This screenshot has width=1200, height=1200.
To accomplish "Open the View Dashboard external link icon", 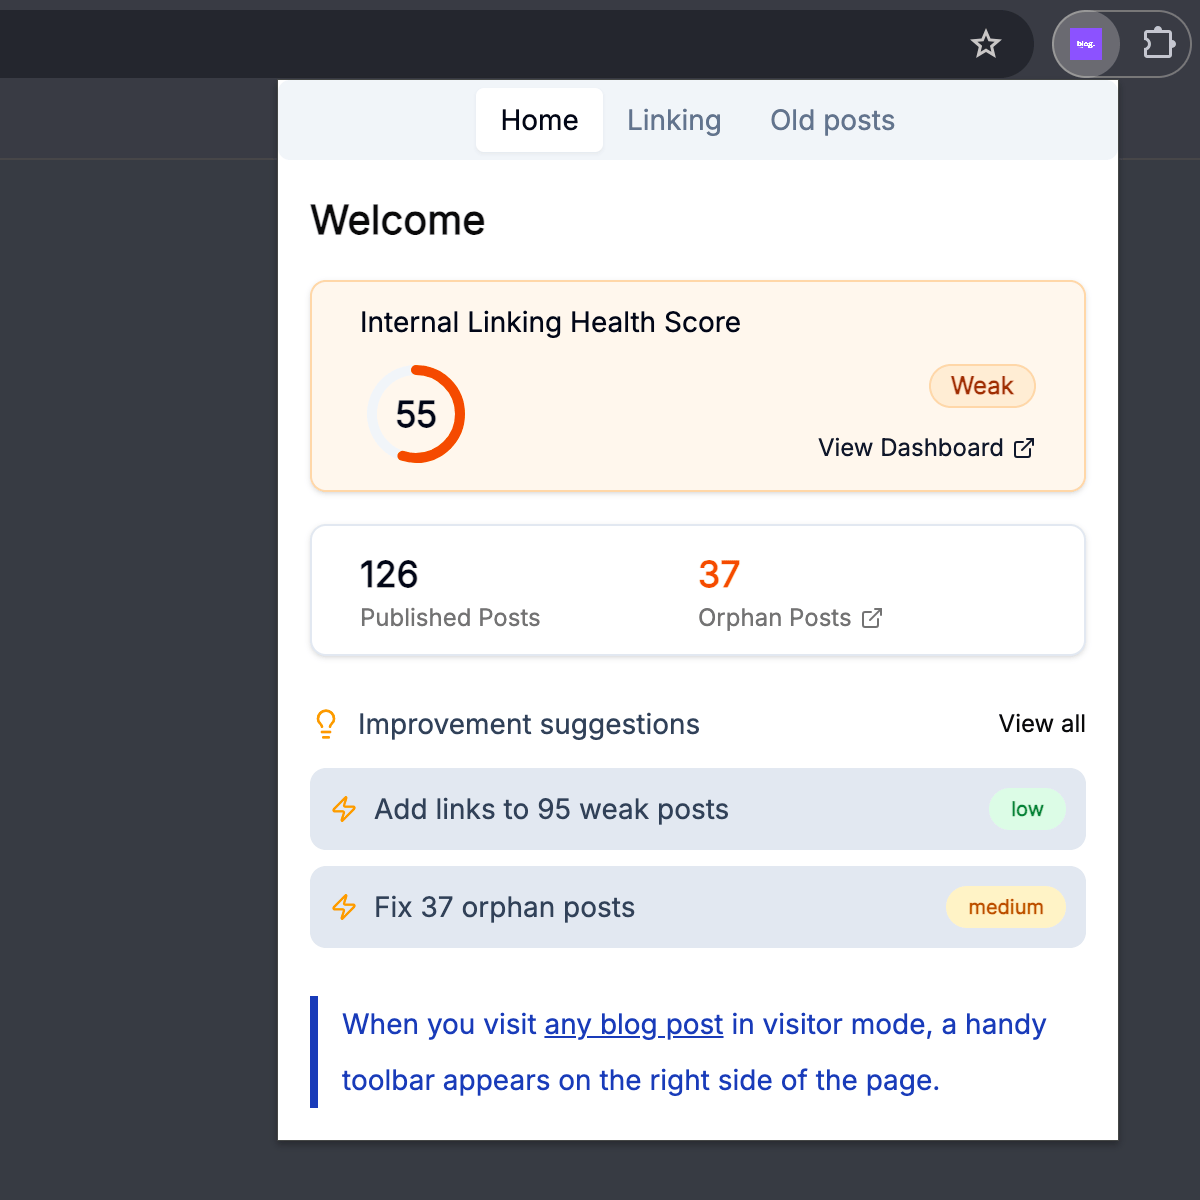I will [1024, 448].
